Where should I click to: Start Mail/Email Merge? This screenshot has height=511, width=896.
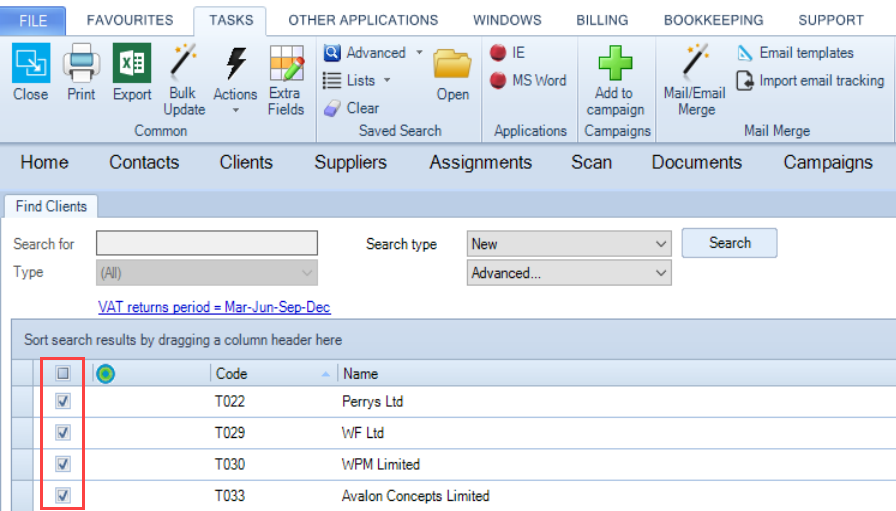pos(695,62)
